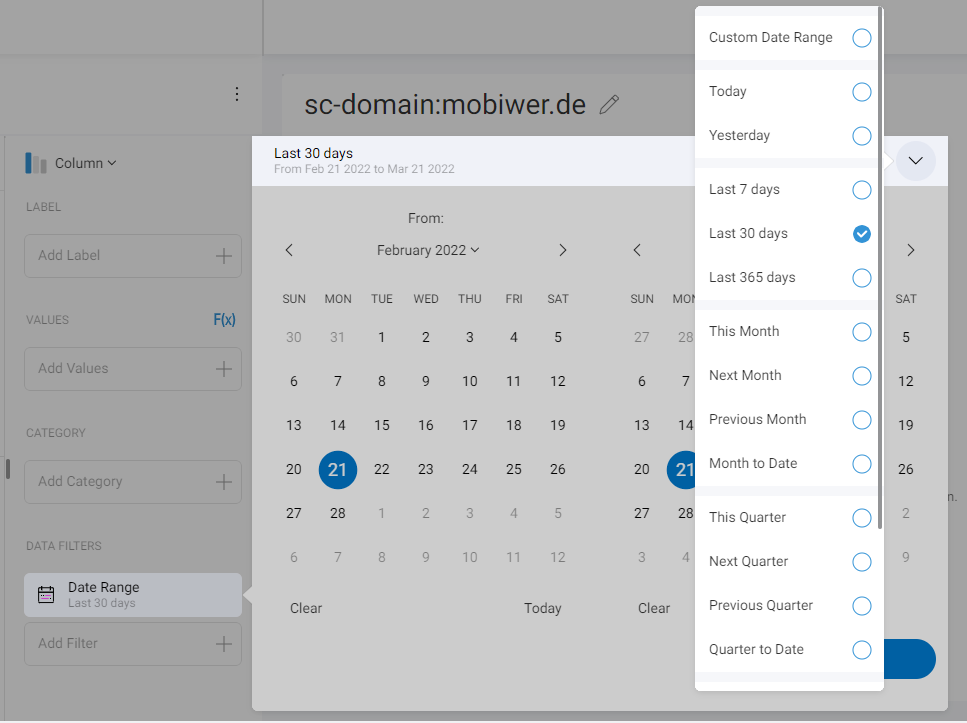967x723 pixels.
Task: Click the plus icon in Add Category
Action: (224, 482)
